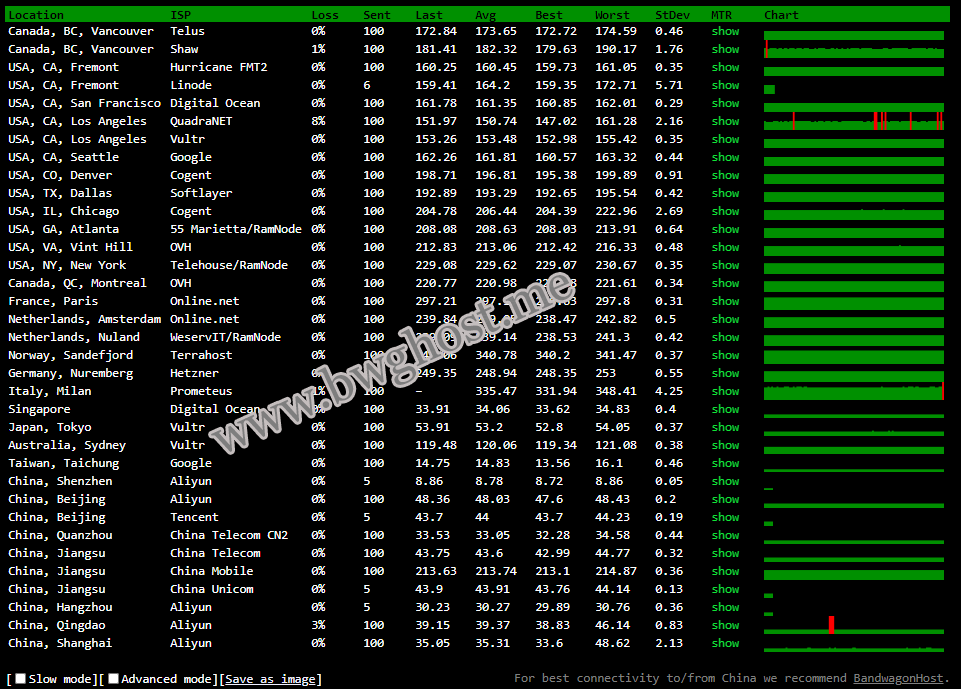Click the Worst column header
The width and height of the screenshot is (961, 689).
click(612, 15)
